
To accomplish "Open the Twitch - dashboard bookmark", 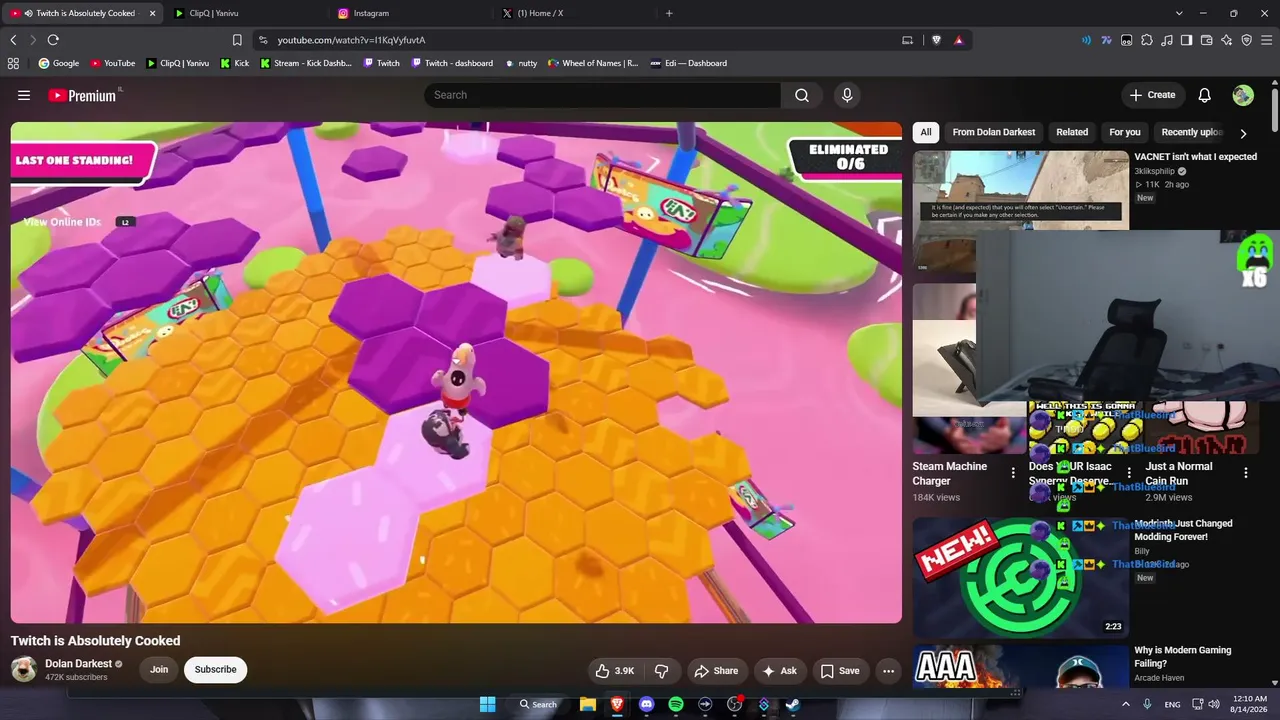I will point(452,63).
